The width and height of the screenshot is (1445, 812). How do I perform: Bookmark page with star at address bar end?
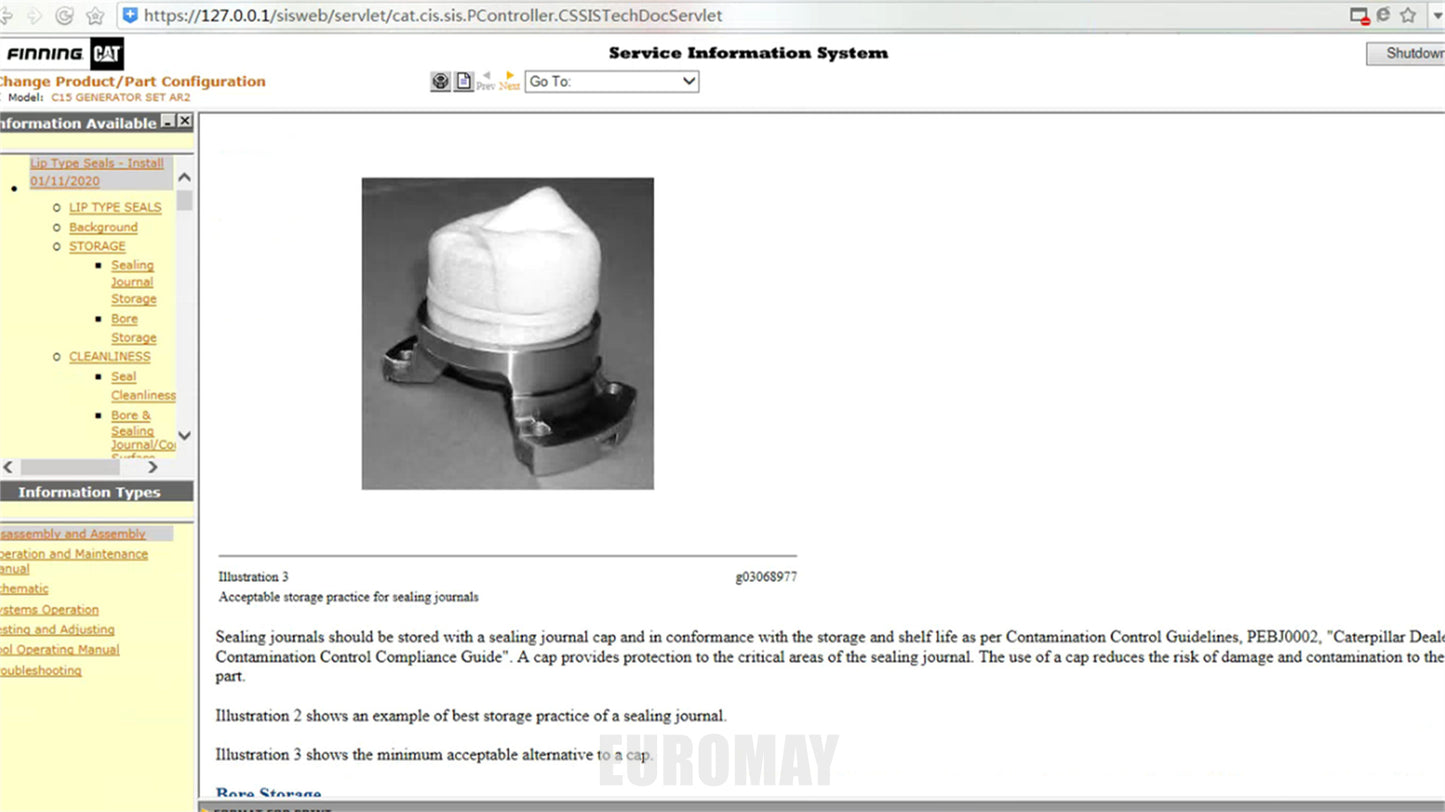[1408, 15]
